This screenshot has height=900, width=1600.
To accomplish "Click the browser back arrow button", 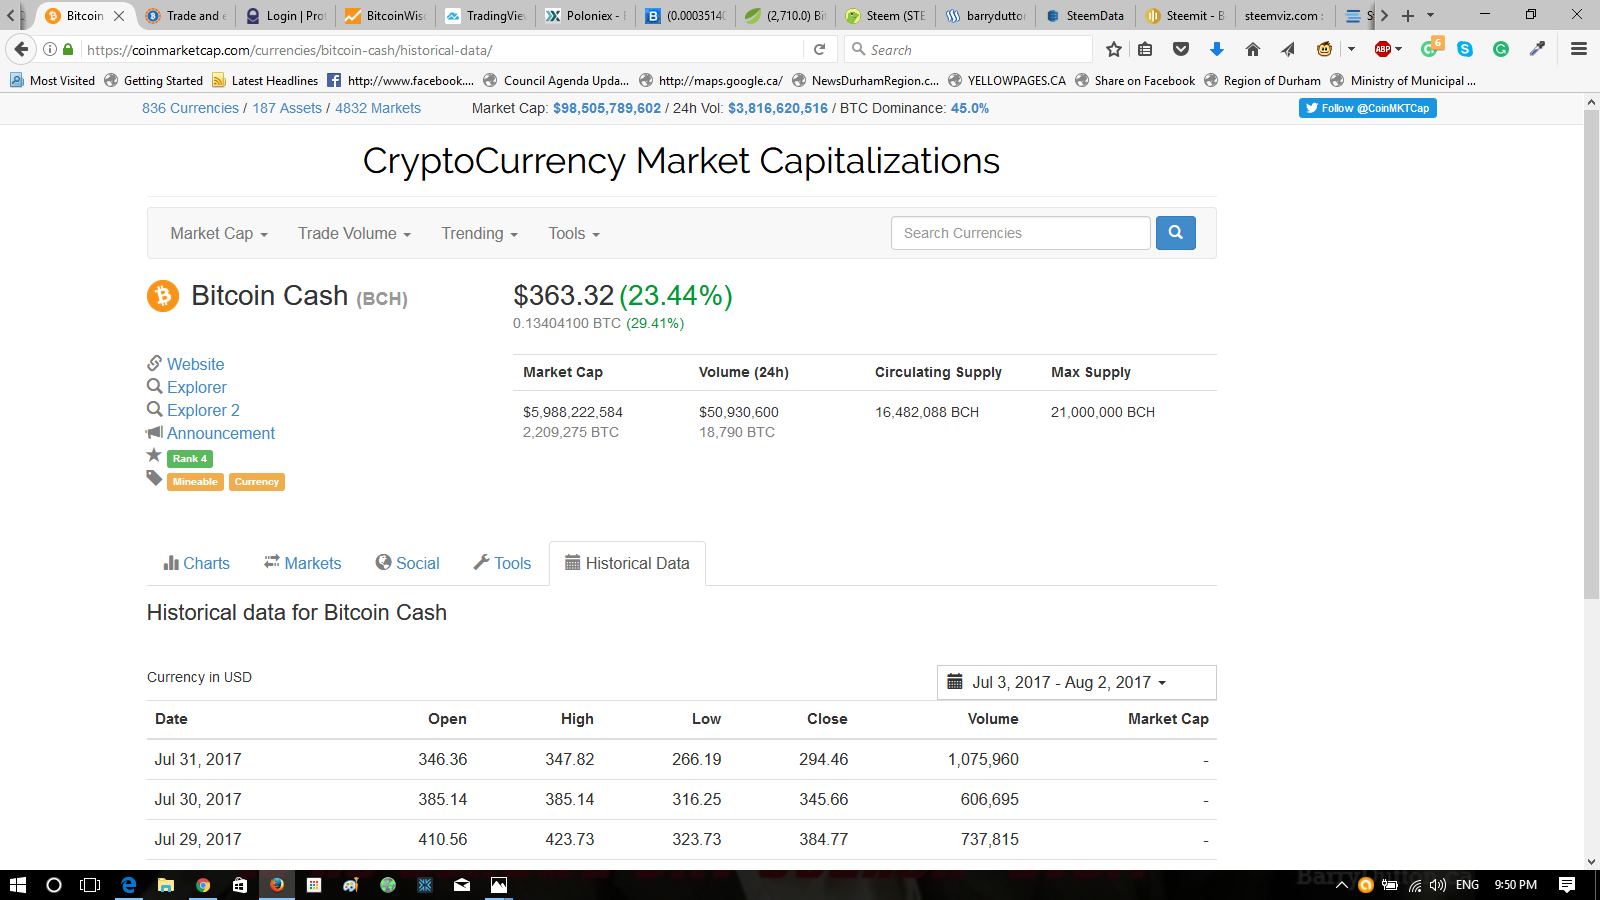I will coord(21,49).
